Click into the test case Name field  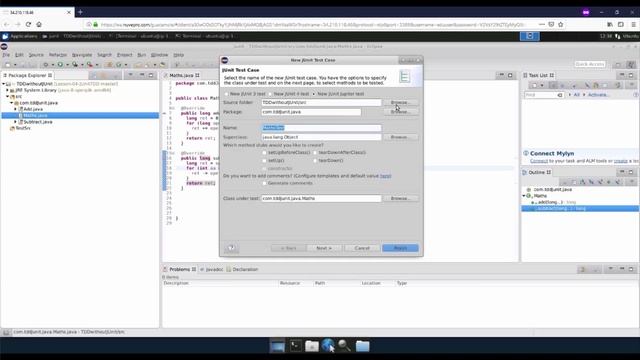321,128
